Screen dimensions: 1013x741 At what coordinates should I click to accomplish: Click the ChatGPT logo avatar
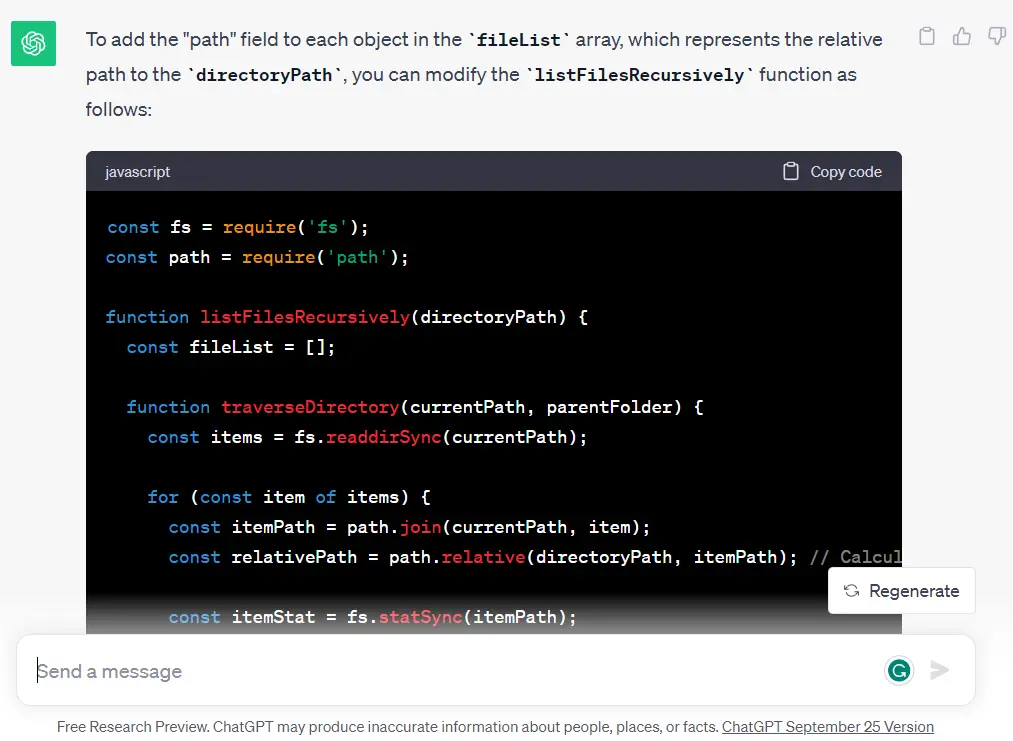click(x=33, y=44)
